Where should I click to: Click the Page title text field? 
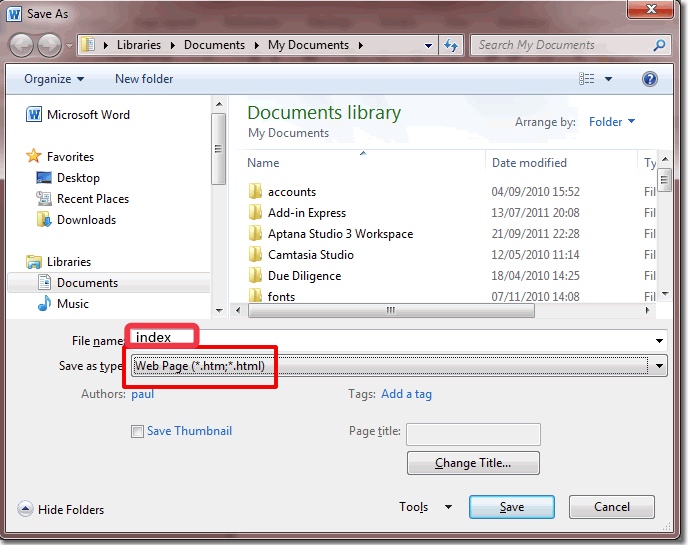pyautogui.click(x=473, y=434)
